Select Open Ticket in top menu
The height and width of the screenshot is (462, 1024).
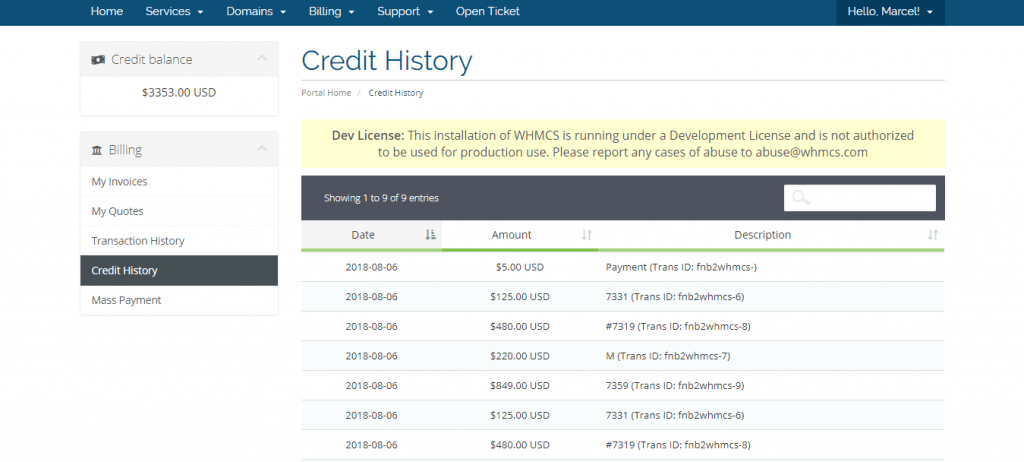[488, 12]
